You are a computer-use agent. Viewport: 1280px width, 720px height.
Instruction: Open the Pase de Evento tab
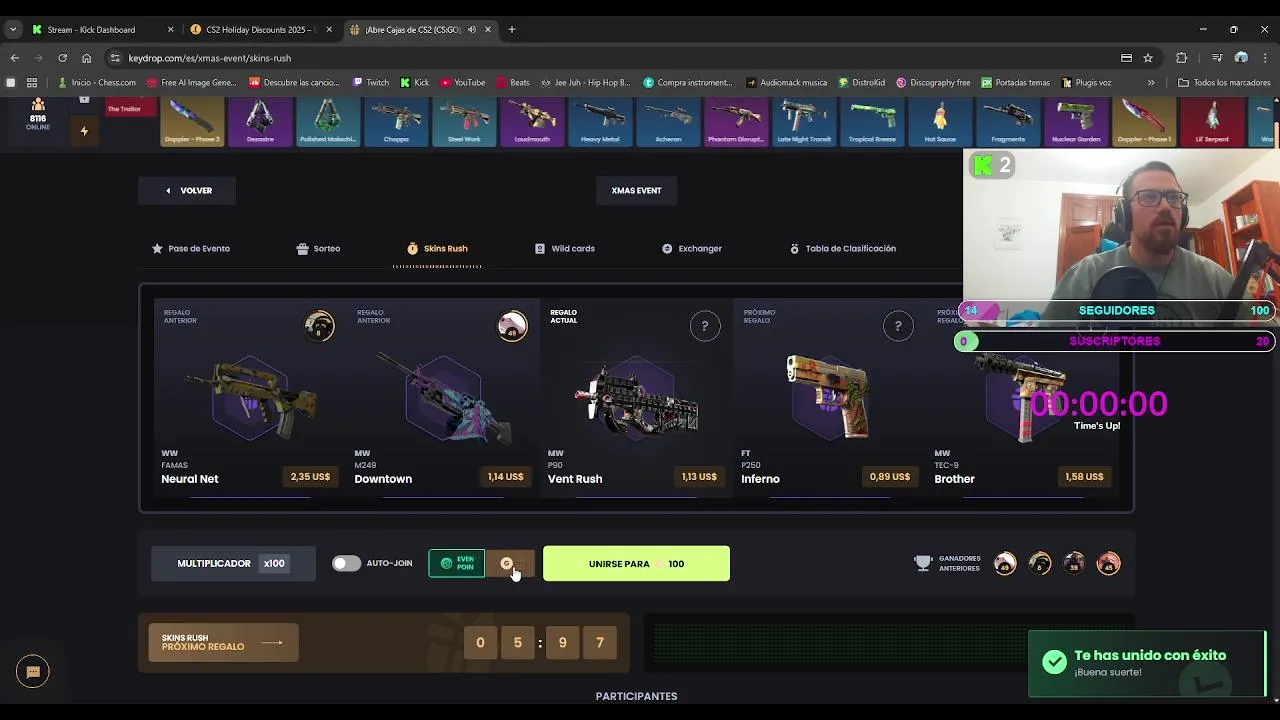(x=190, y=248)
